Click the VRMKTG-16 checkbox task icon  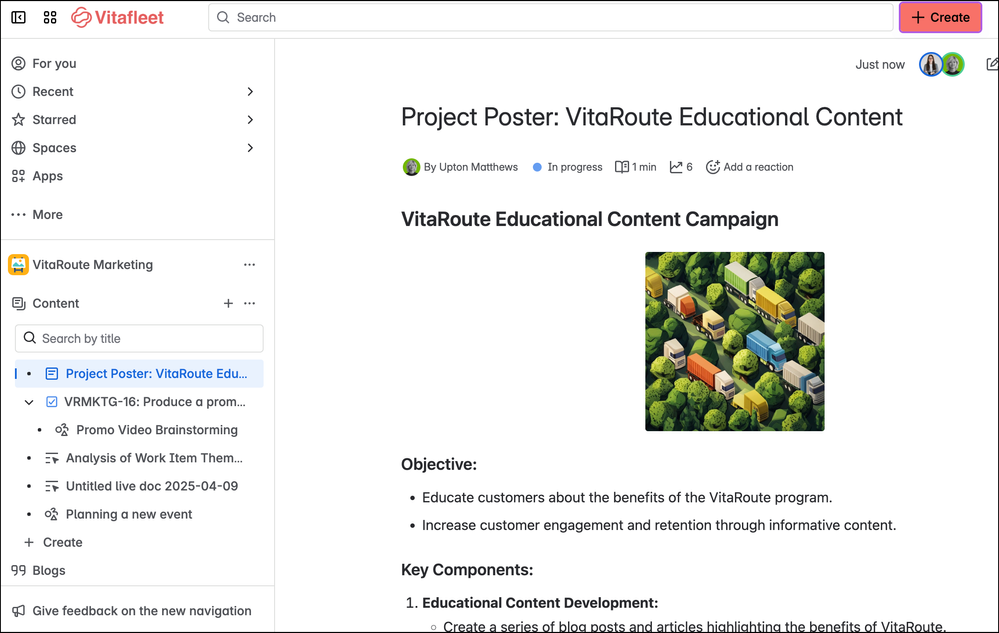(52, 402)
